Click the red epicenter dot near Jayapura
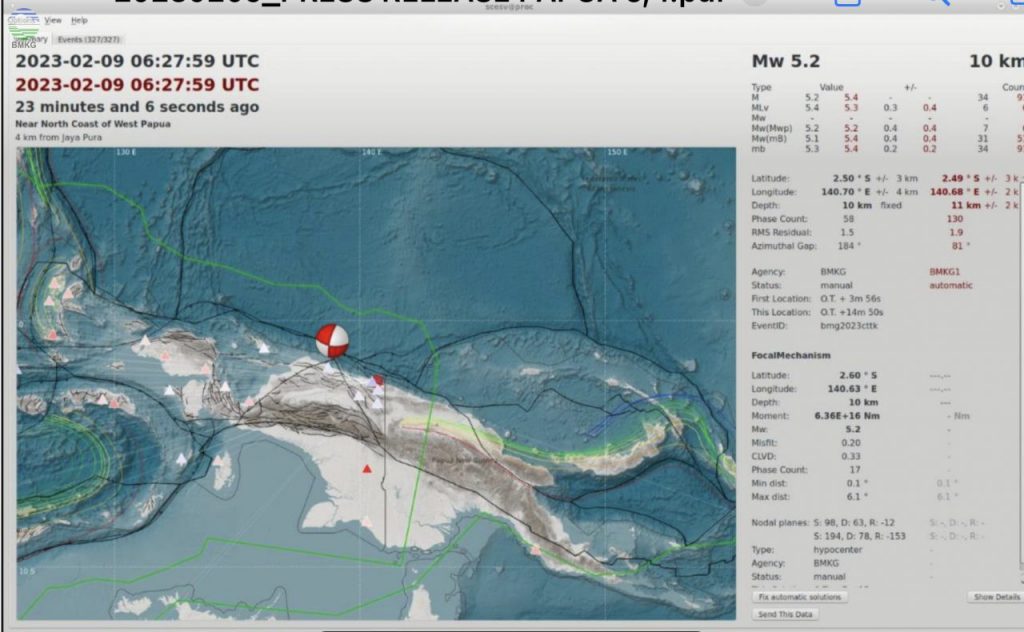The width and height of the screenshot is (1024, 632). [378, 379]
